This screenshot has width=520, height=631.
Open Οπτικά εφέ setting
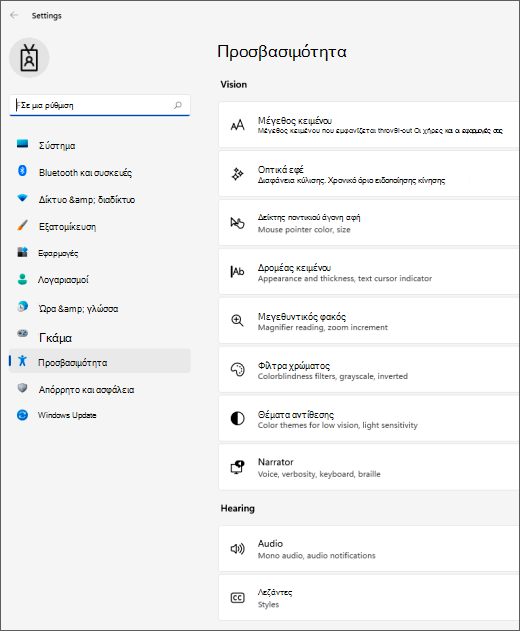[x=368, y=174]
